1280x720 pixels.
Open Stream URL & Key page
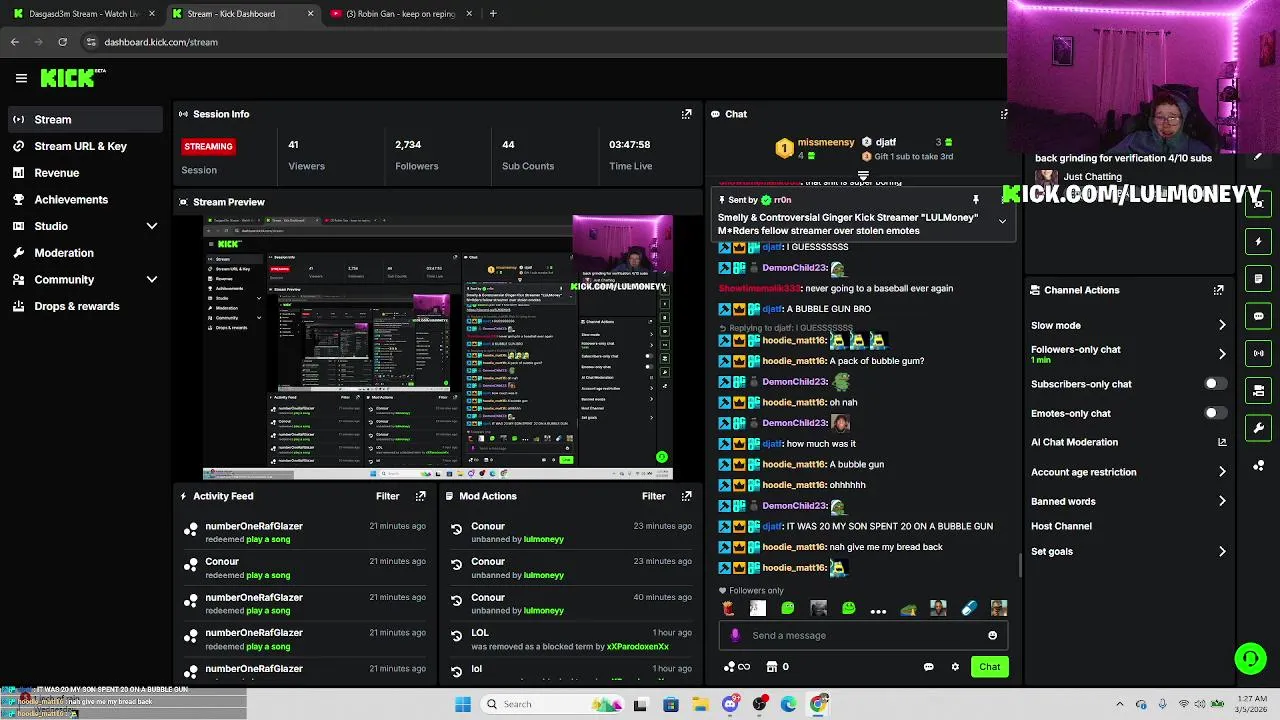coord(85,146)
